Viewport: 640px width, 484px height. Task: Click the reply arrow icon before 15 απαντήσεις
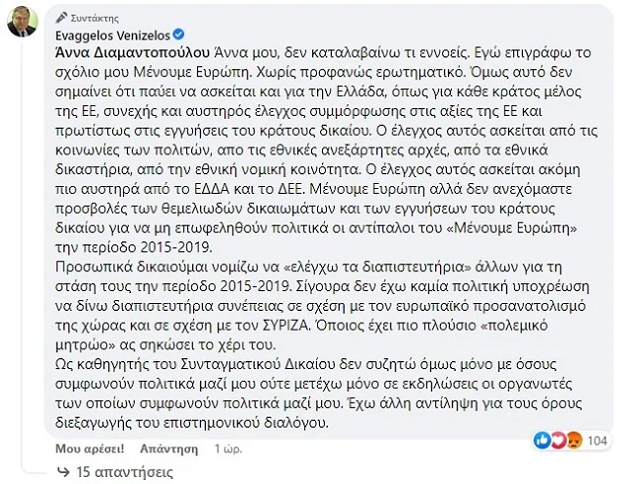(62, 469)
